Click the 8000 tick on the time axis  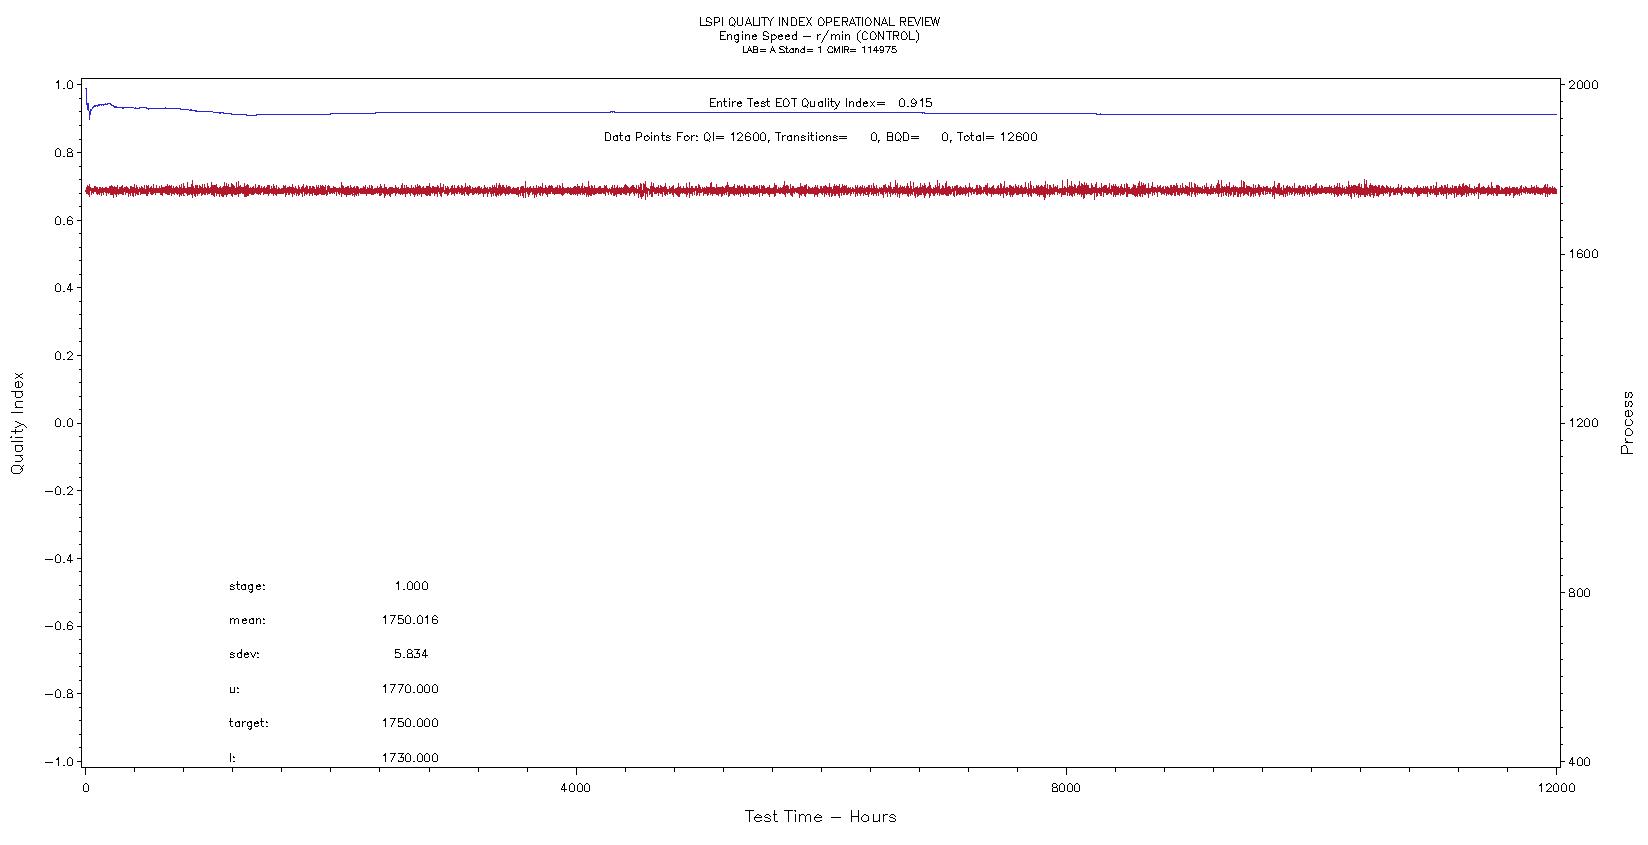click(1066, 788)
